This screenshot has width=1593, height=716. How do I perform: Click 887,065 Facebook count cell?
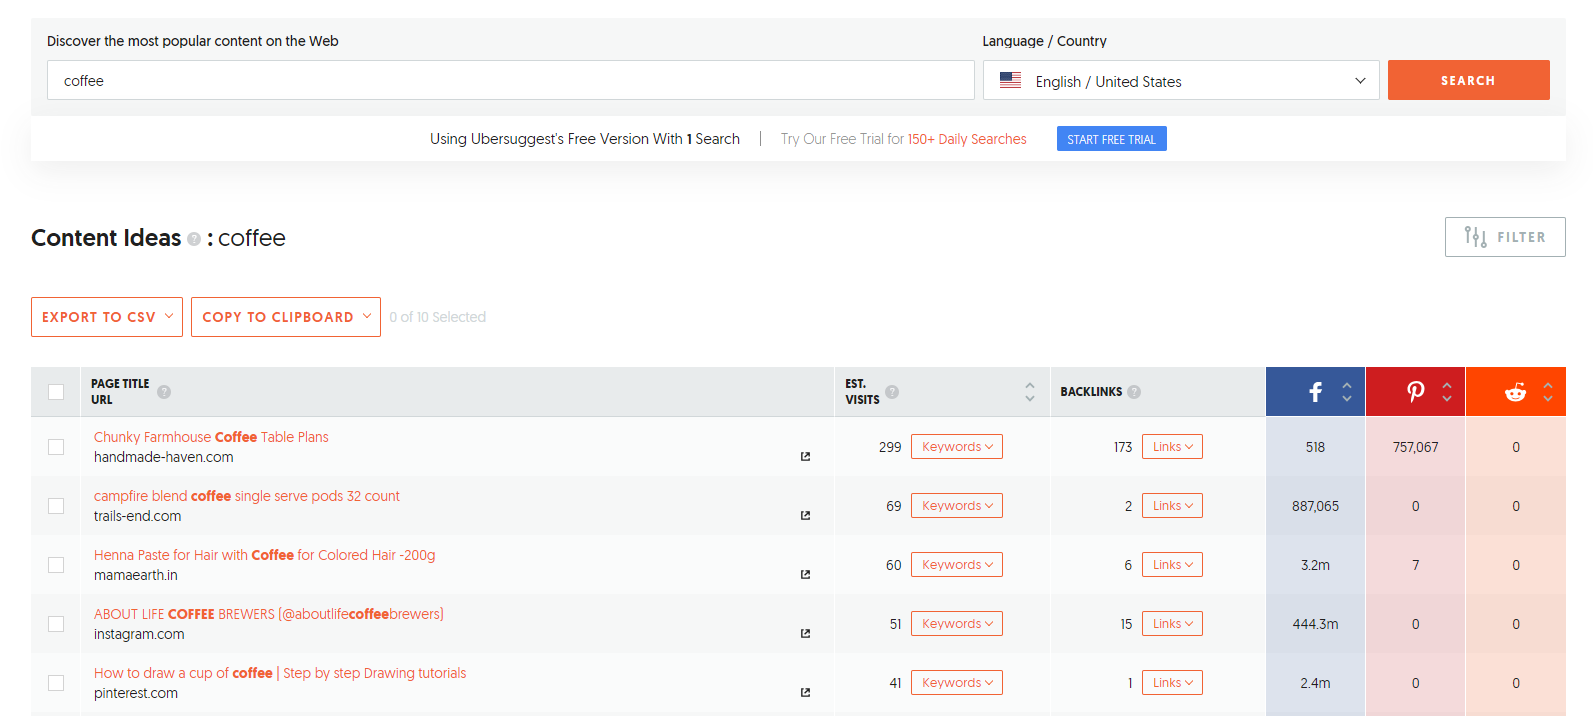[x=1315, y=506]
